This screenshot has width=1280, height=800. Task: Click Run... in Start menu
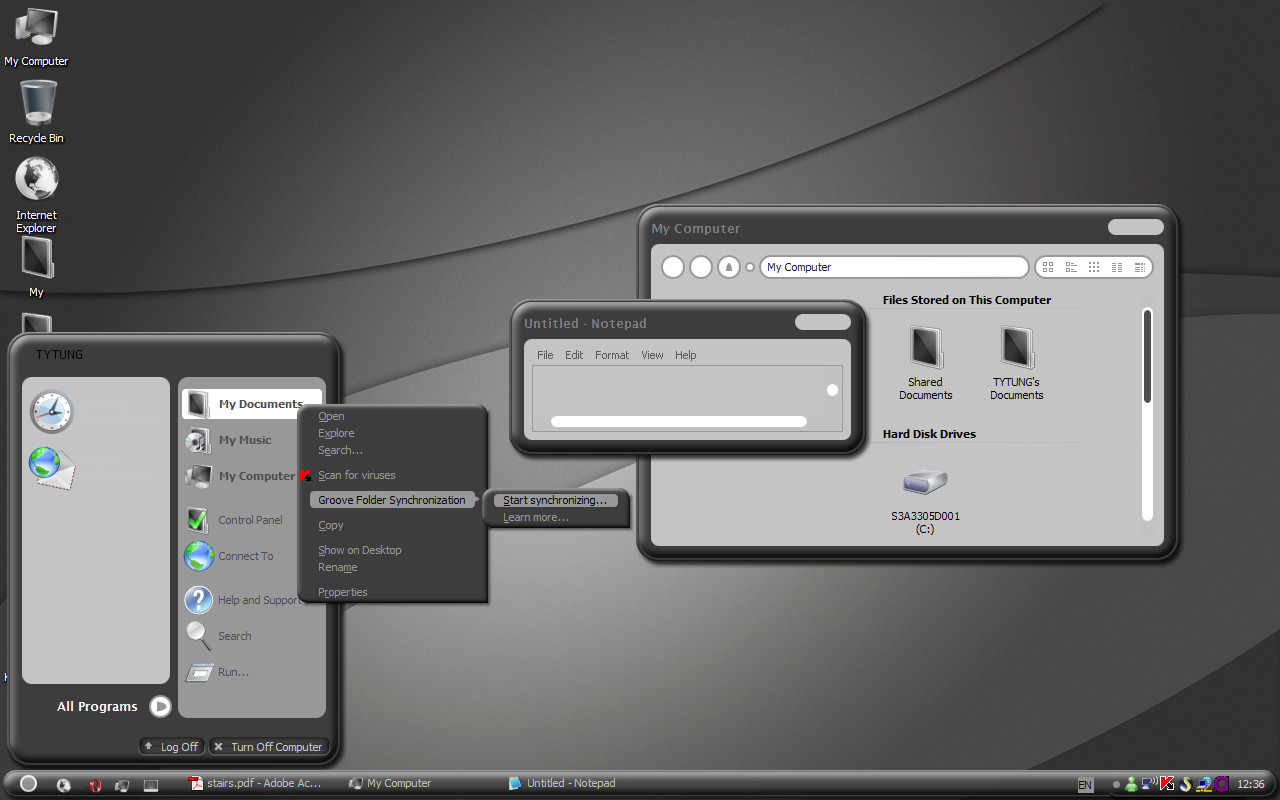[218, 672]
